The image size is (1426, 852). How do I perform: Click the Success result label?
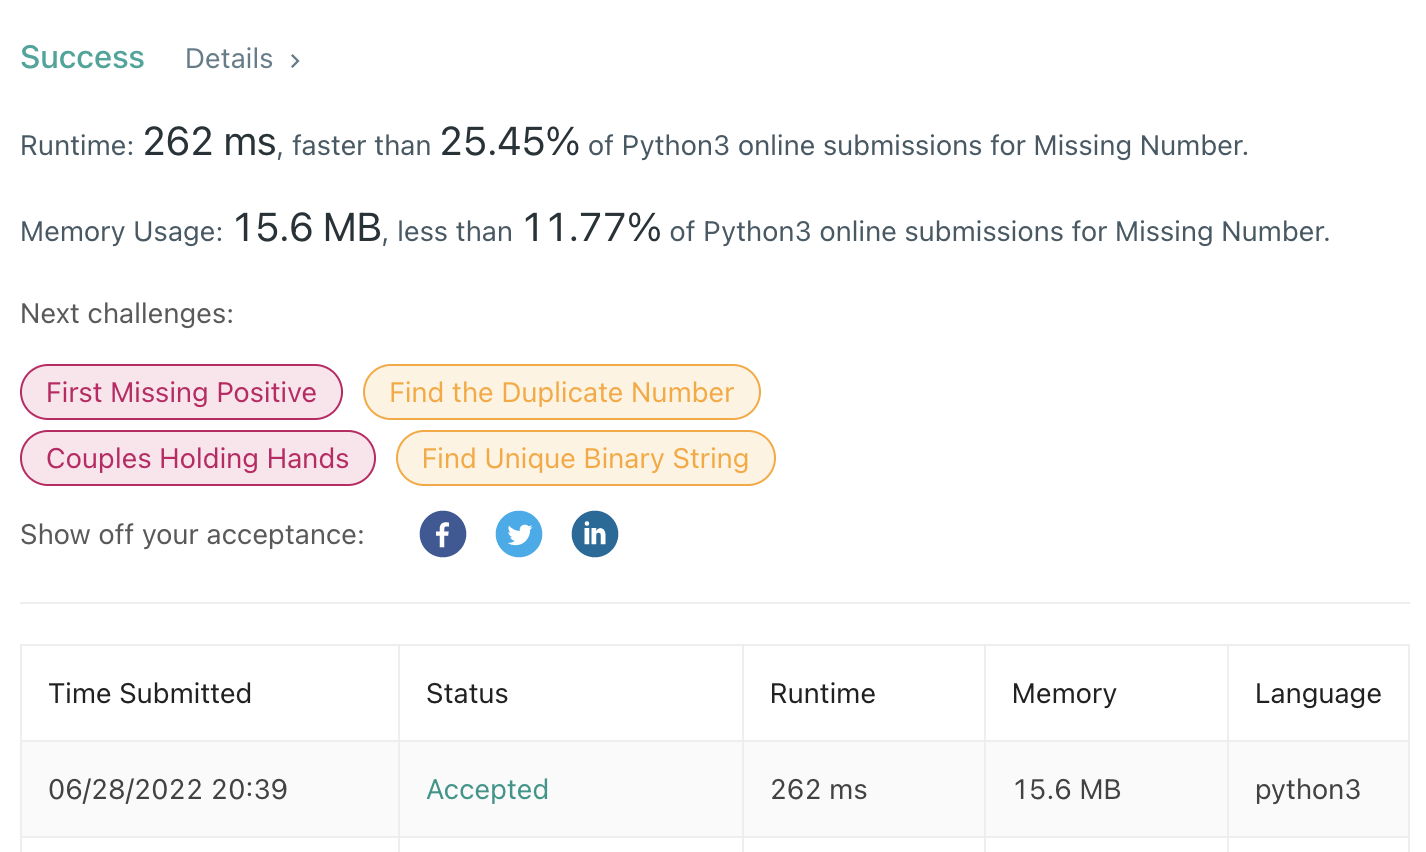pos(82,58)
